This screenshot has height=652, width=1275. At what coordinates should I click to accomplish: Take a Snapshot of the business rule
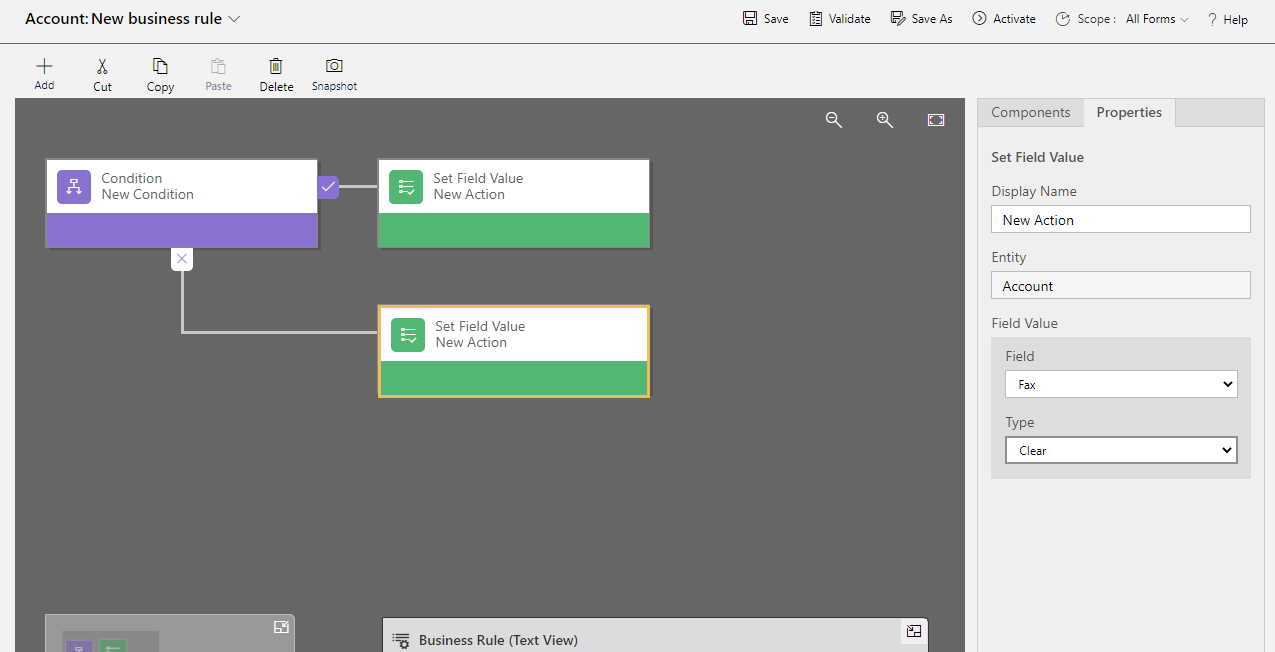click(x=333, y=73)
